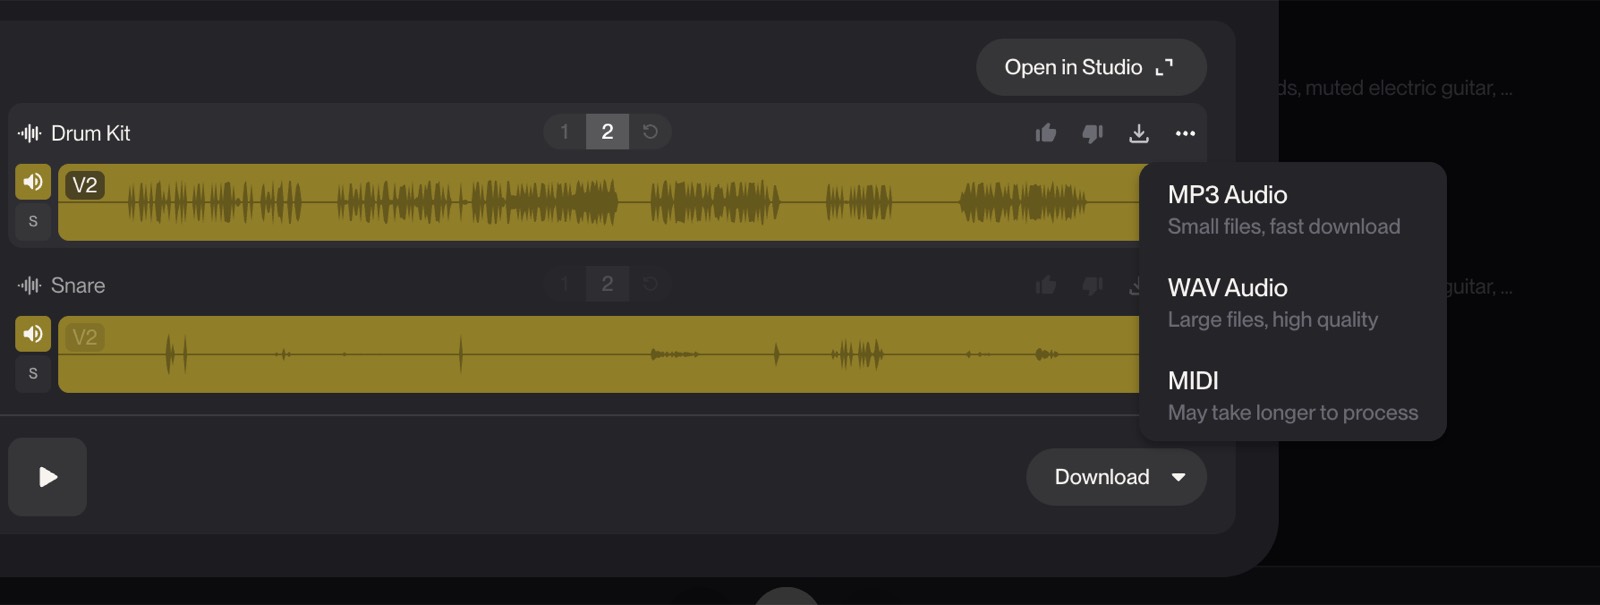Screen dimensions: 1600x605
Task: Click the Drum Kit track name
Action: 90,133
